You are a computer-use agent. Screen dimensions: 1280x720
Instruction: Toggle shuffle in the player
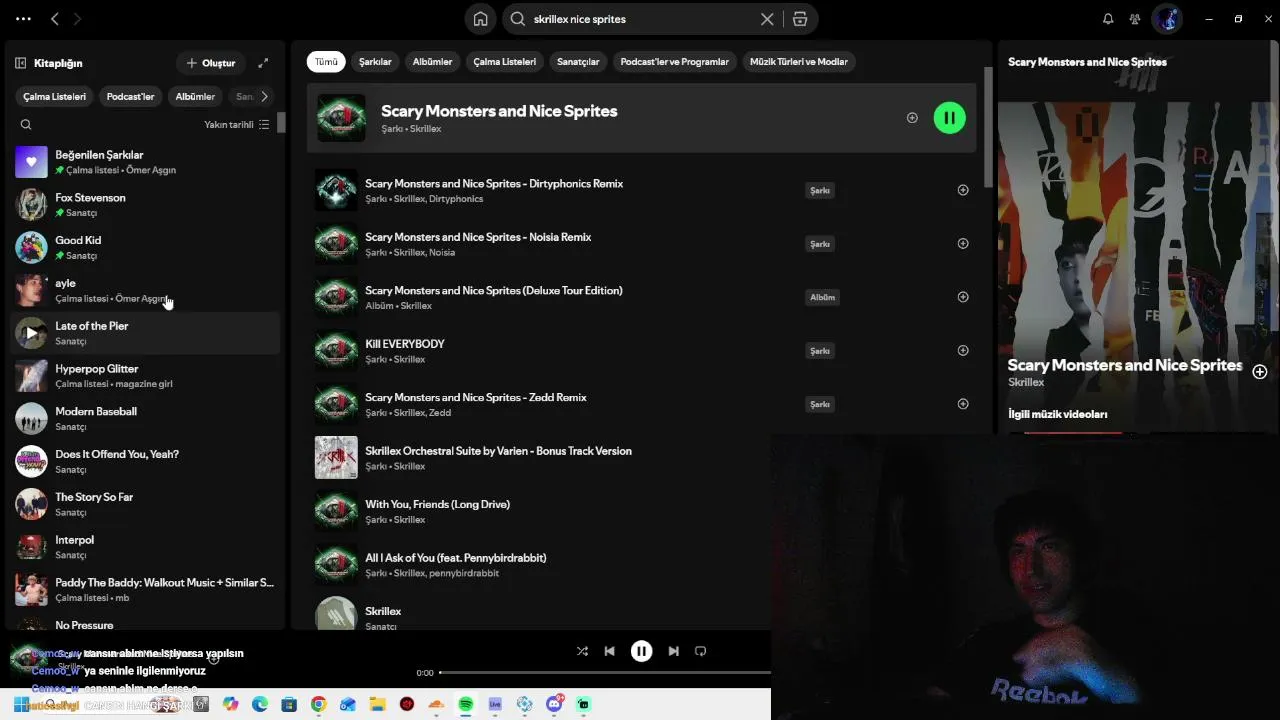[x=582, y=651]
